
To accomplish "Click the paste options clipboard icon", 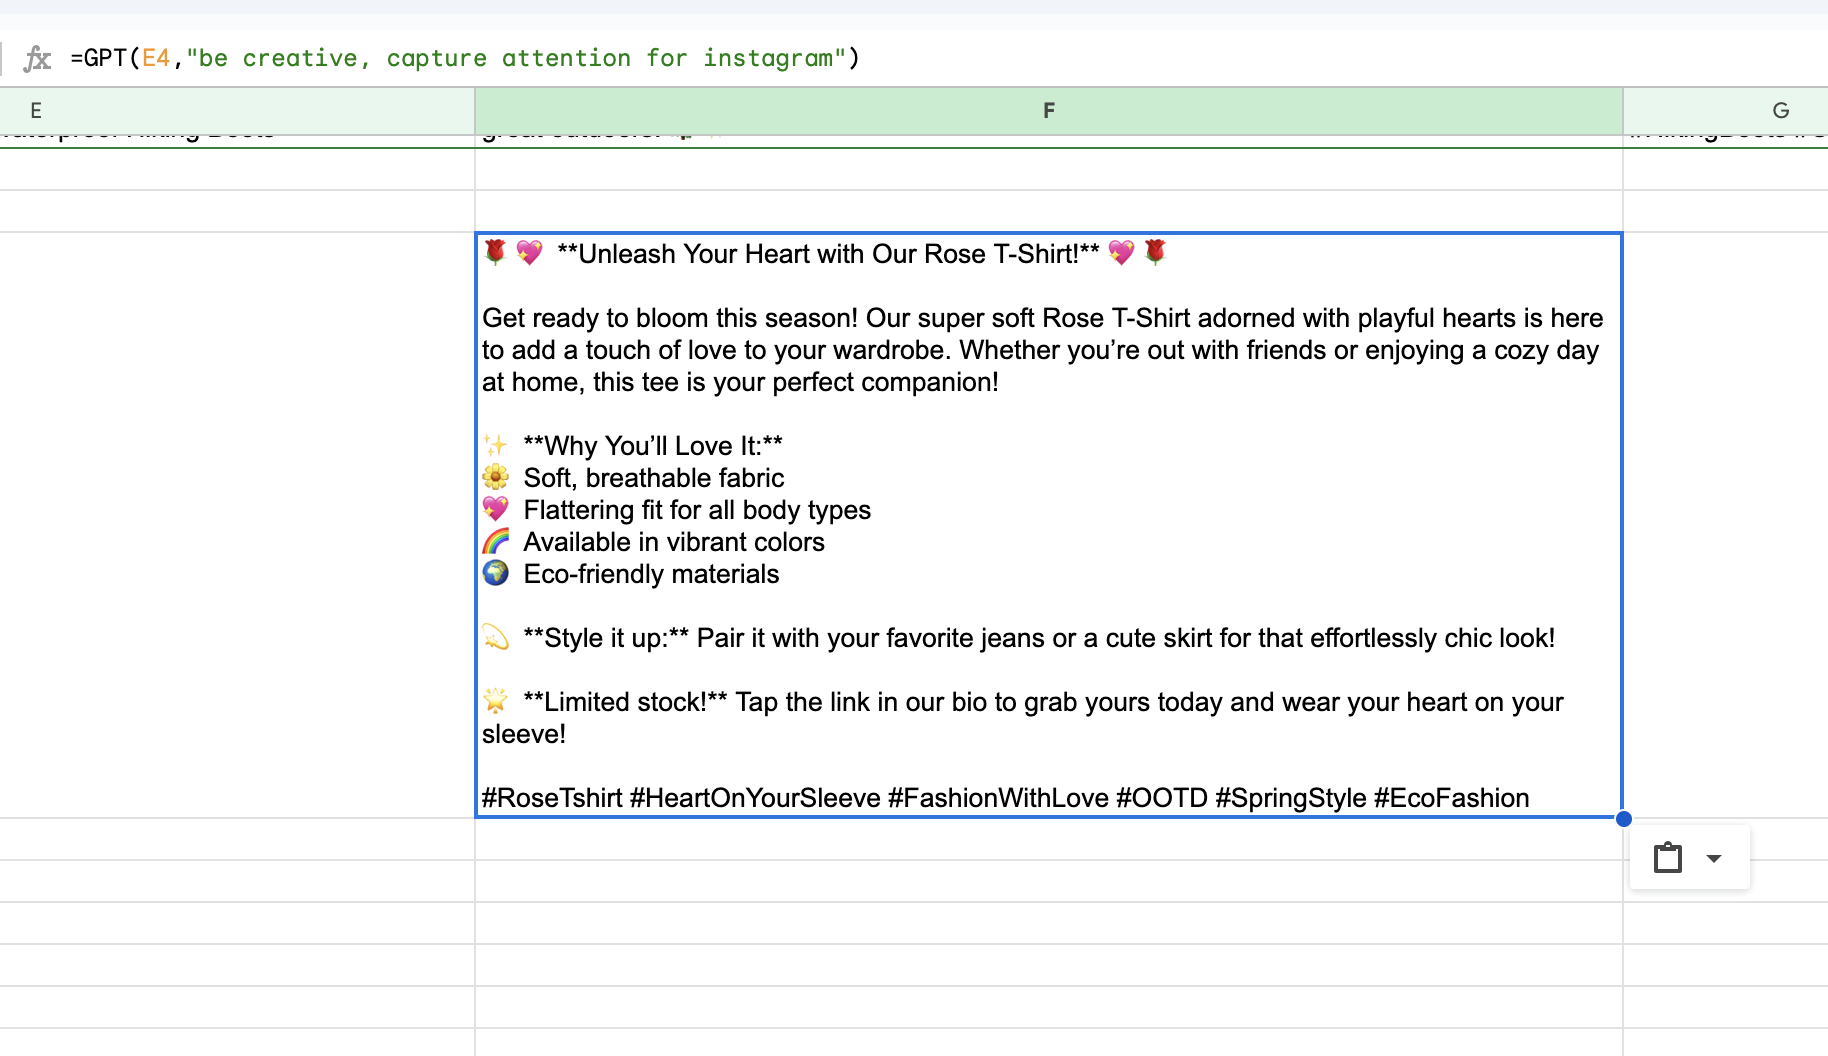I will 1668,858.
